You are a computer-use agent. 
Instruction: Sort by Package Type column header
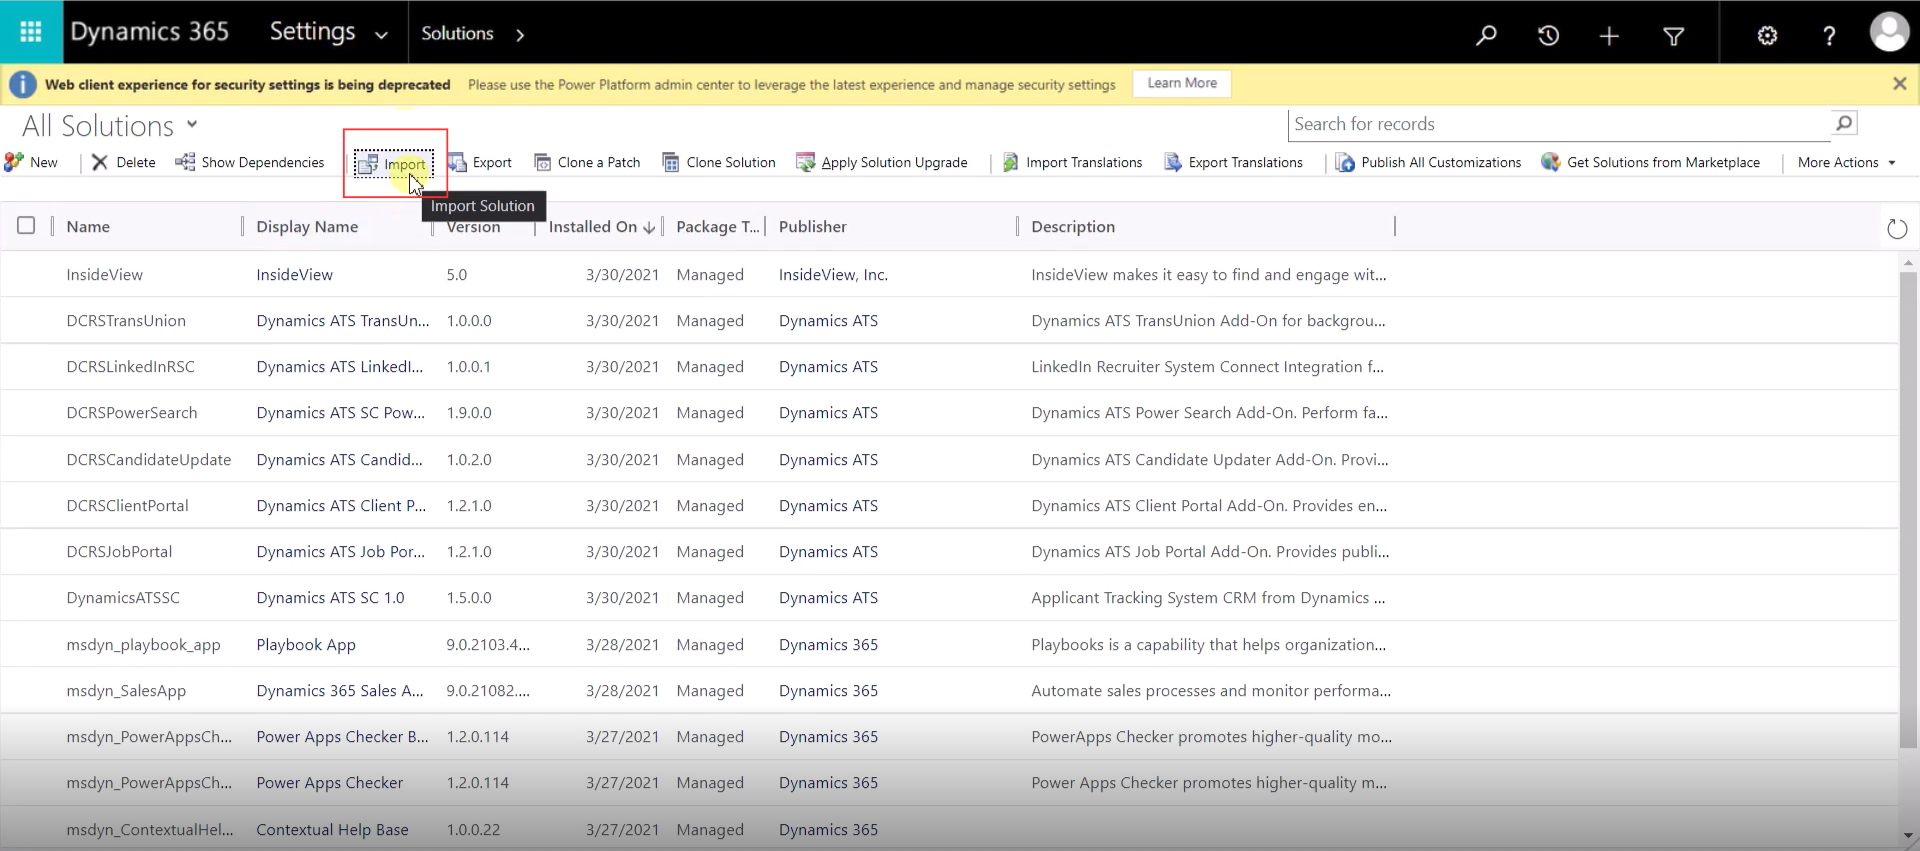[x=718, y=227]
